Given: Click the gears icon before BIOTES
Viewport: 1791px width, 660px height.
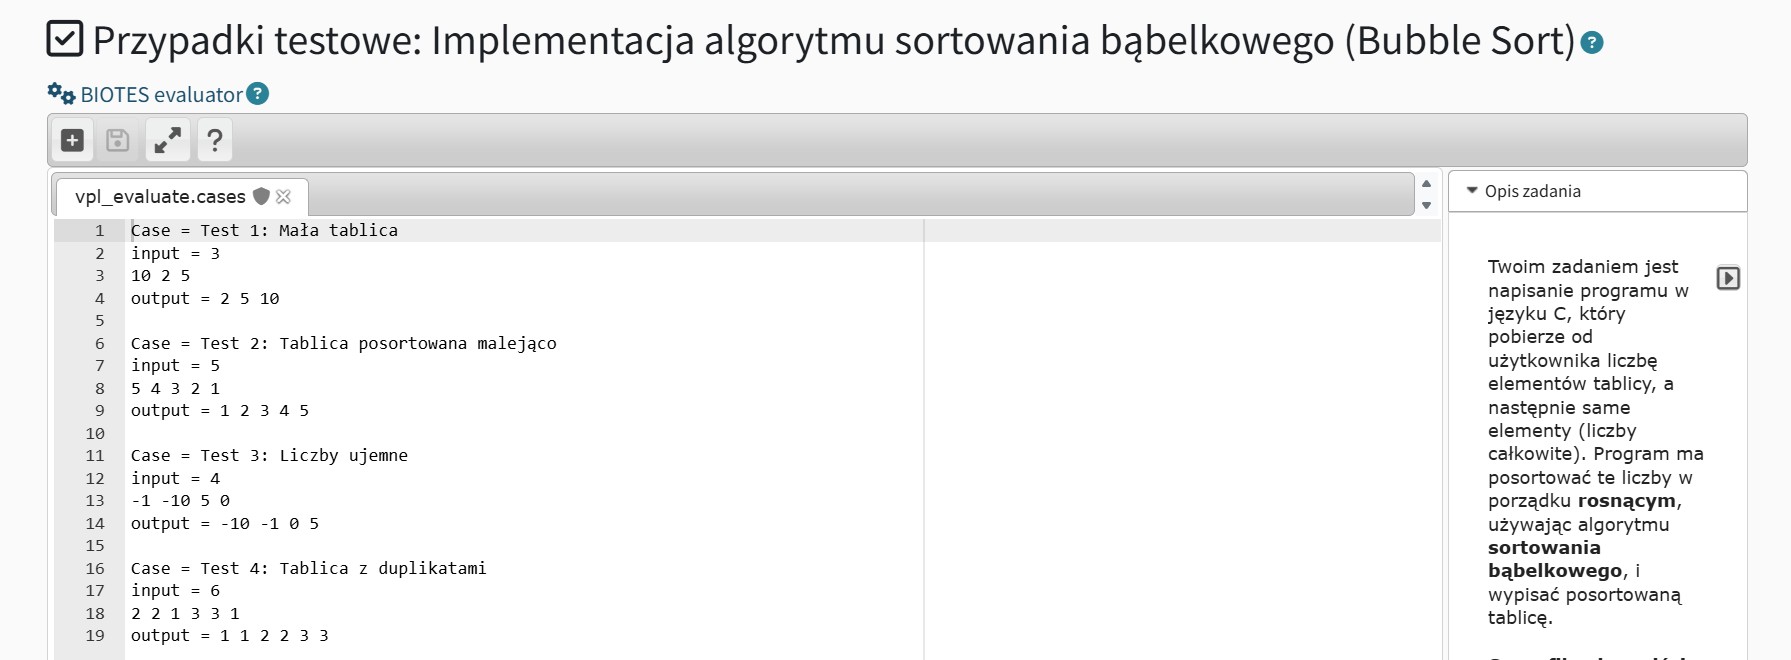Looking at the screenshot, I should click(x=61, y=94).
